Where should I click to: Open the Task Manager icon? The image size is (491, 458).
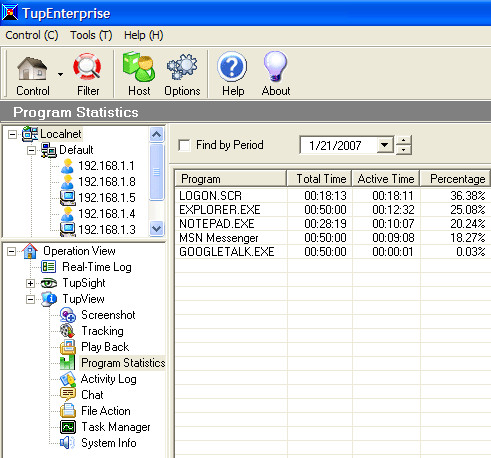pos(68,427)
